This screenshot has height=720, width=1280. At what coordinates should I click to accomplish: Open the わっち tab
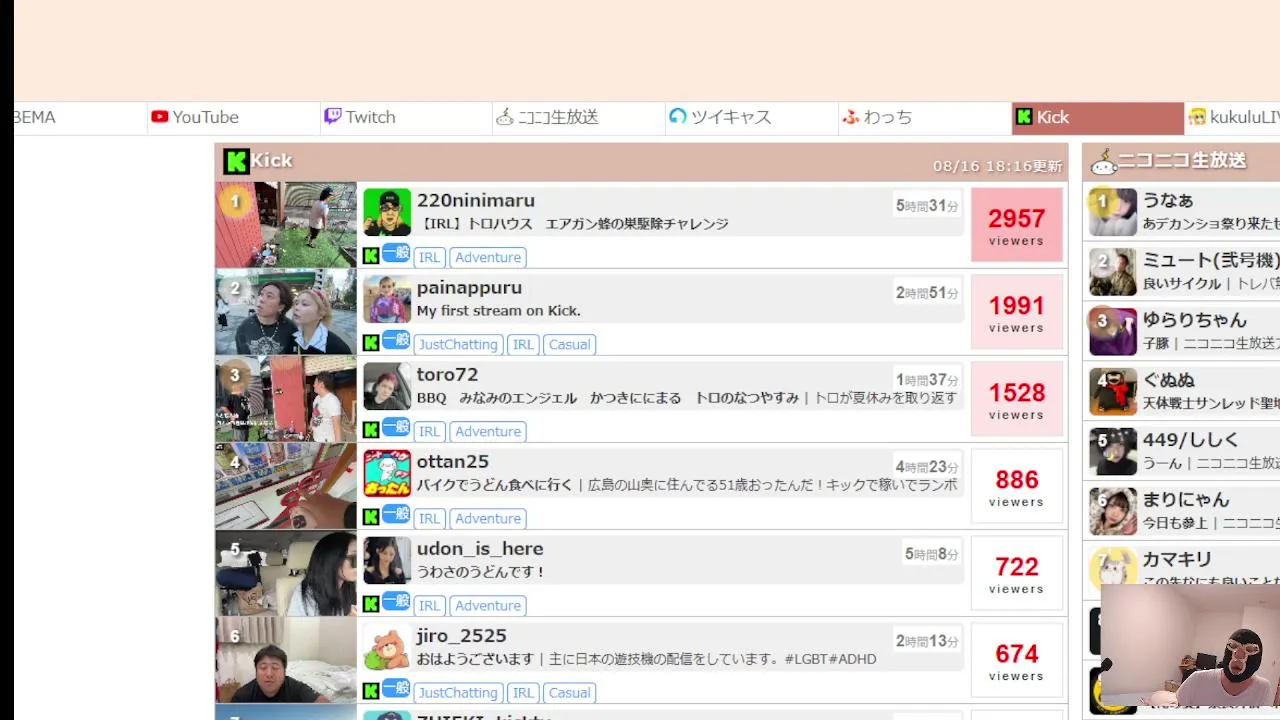pos(925,118)
